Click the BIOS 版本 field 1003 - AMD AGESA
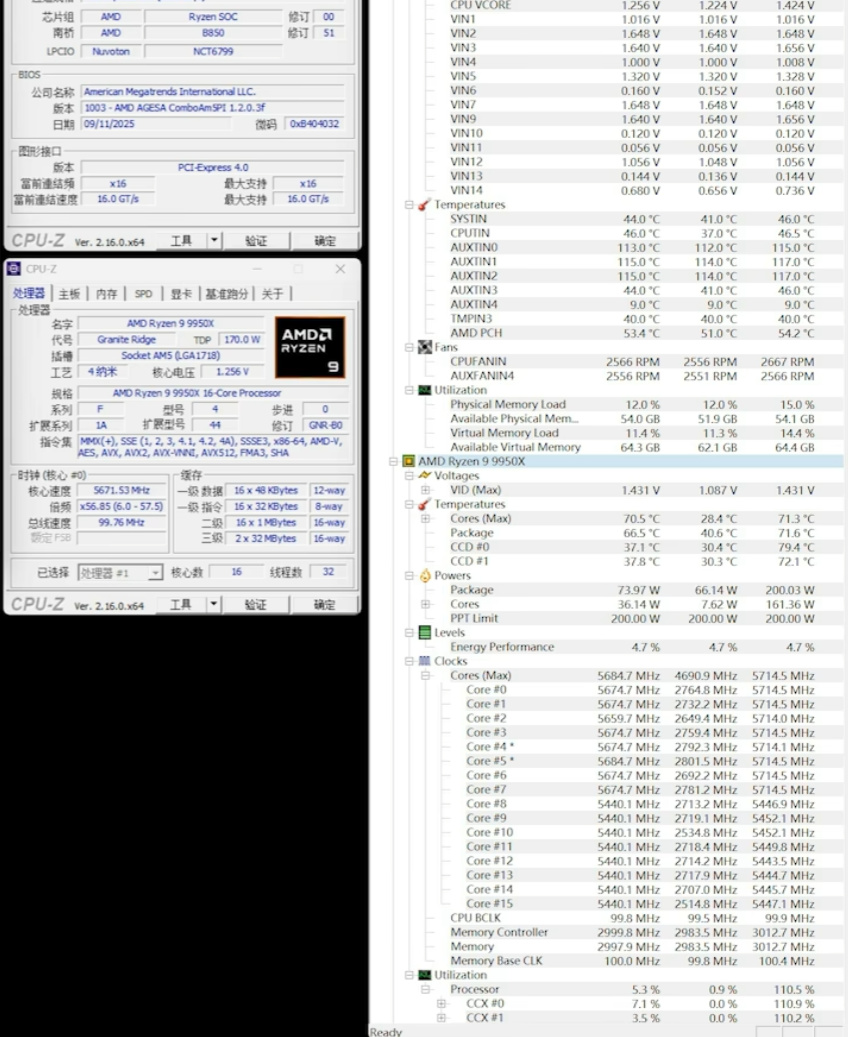 (213, 107)
